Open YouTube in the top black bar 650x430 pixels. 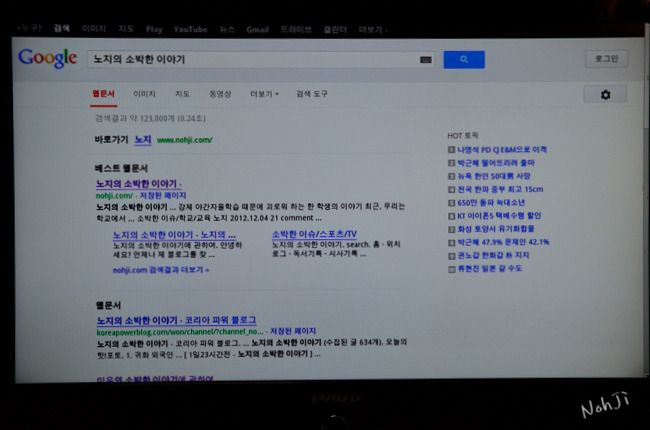(x=190, y=29)
